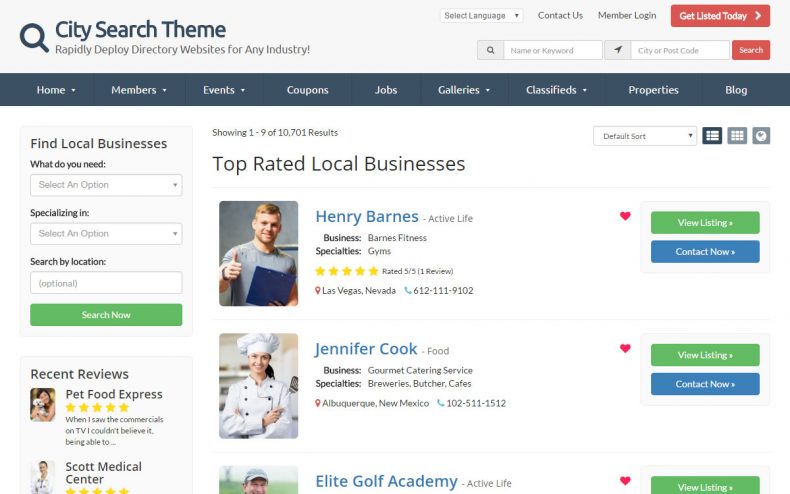
Task: Click 'Gourmet Catering Service' business name
Action: click(x=420, y=370)
